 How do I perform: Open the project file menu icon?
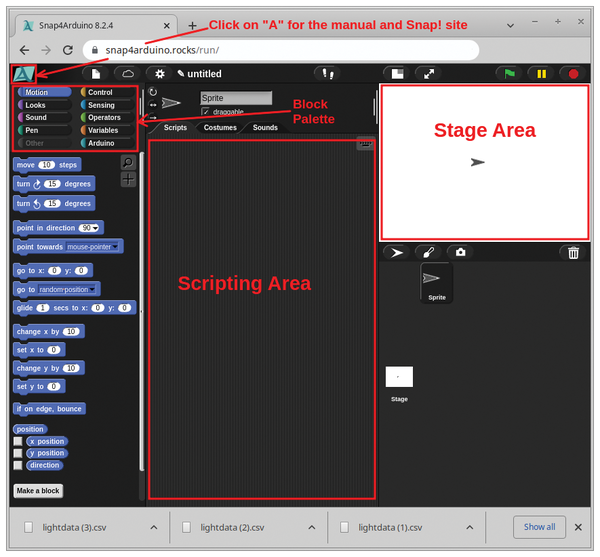coord(96,73)
